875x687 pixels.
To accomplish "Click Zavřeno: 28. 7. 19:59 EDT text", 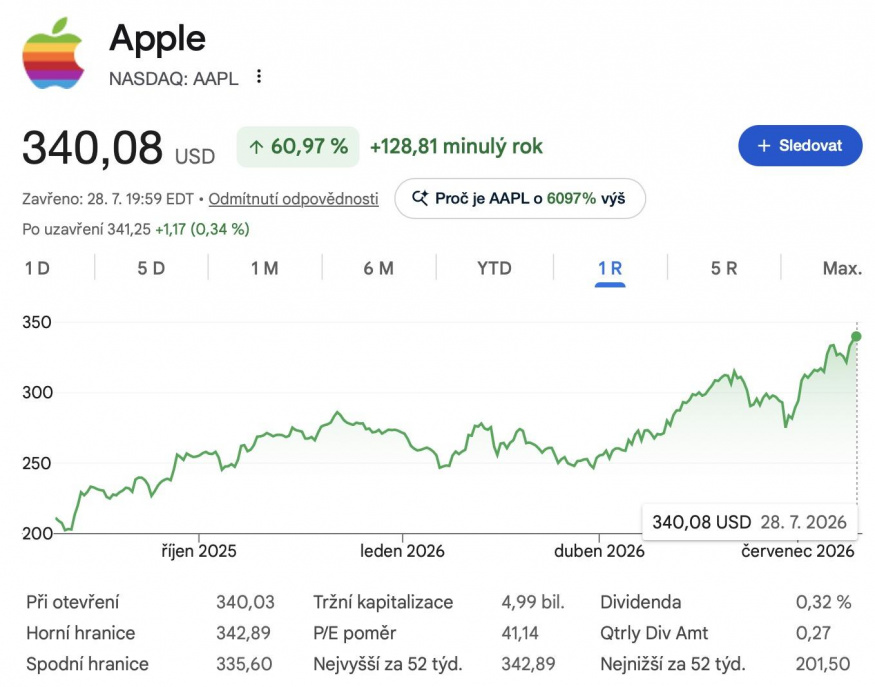I will (x=108, y=199).
